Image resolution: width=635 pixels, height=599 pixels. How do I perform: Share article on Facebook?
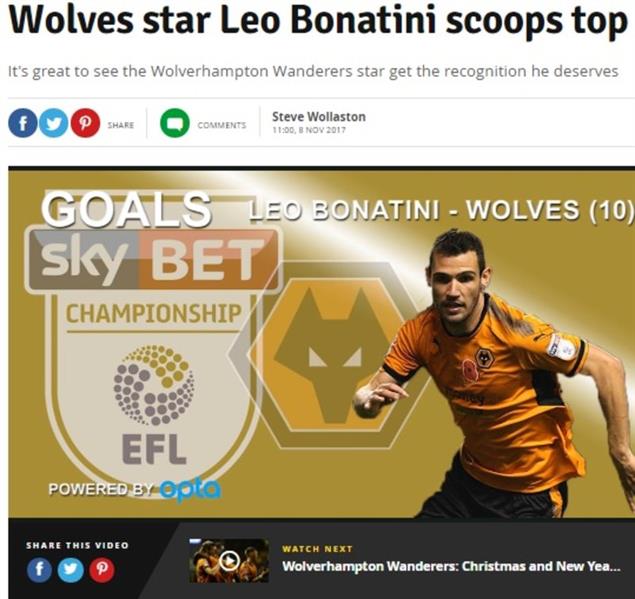23,123
